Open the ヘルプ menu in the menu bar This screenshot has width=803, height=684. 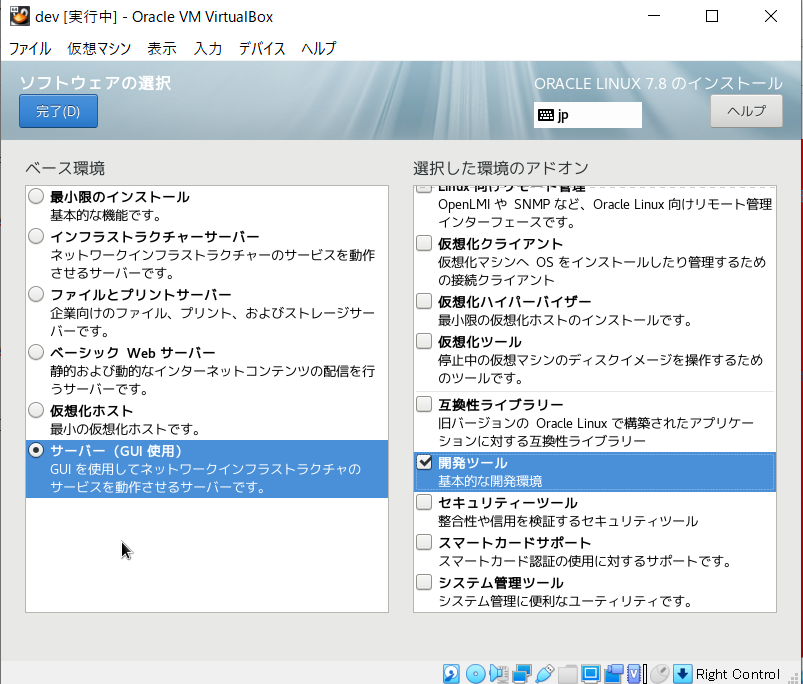click(x=319, y=49)
